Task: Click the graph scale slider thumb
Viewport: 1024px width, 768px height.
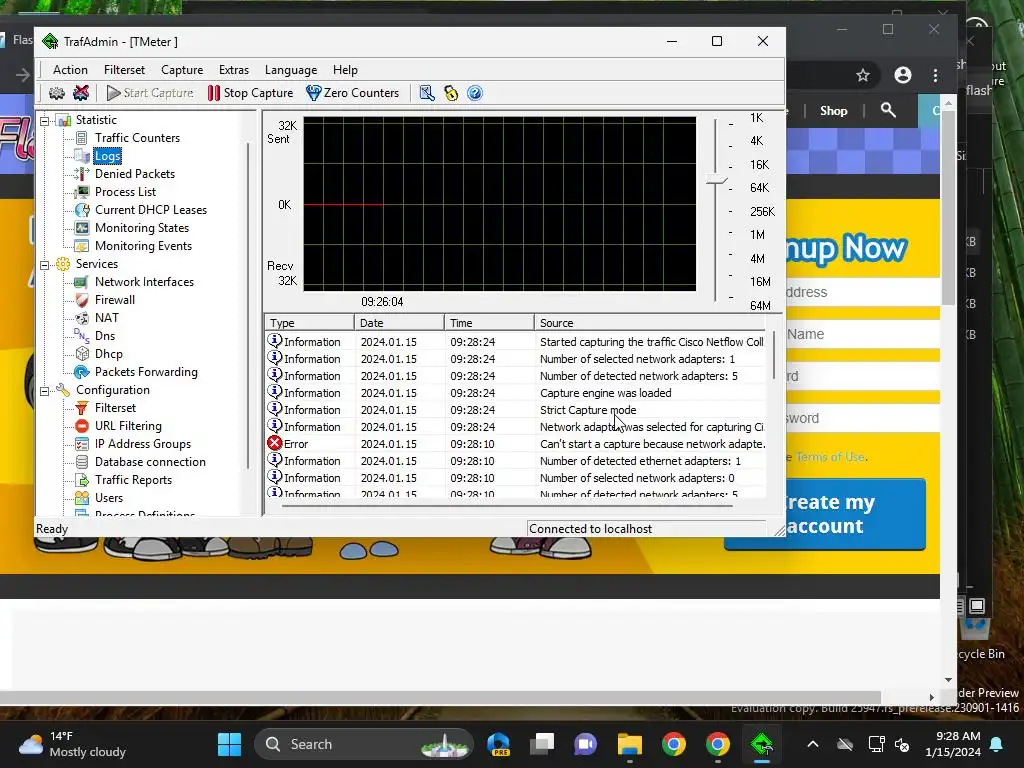Action: [x=716, y=180]
